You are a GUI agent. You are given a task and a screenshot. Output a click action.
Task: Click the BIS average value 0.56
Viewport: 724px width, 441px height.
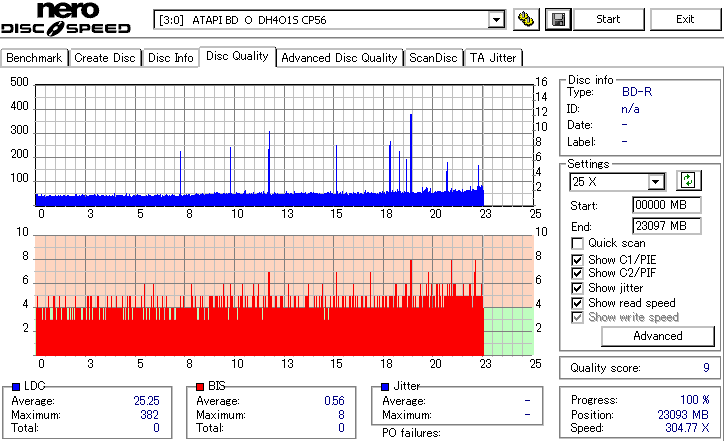pyautogui.click(x=334, y=401)
